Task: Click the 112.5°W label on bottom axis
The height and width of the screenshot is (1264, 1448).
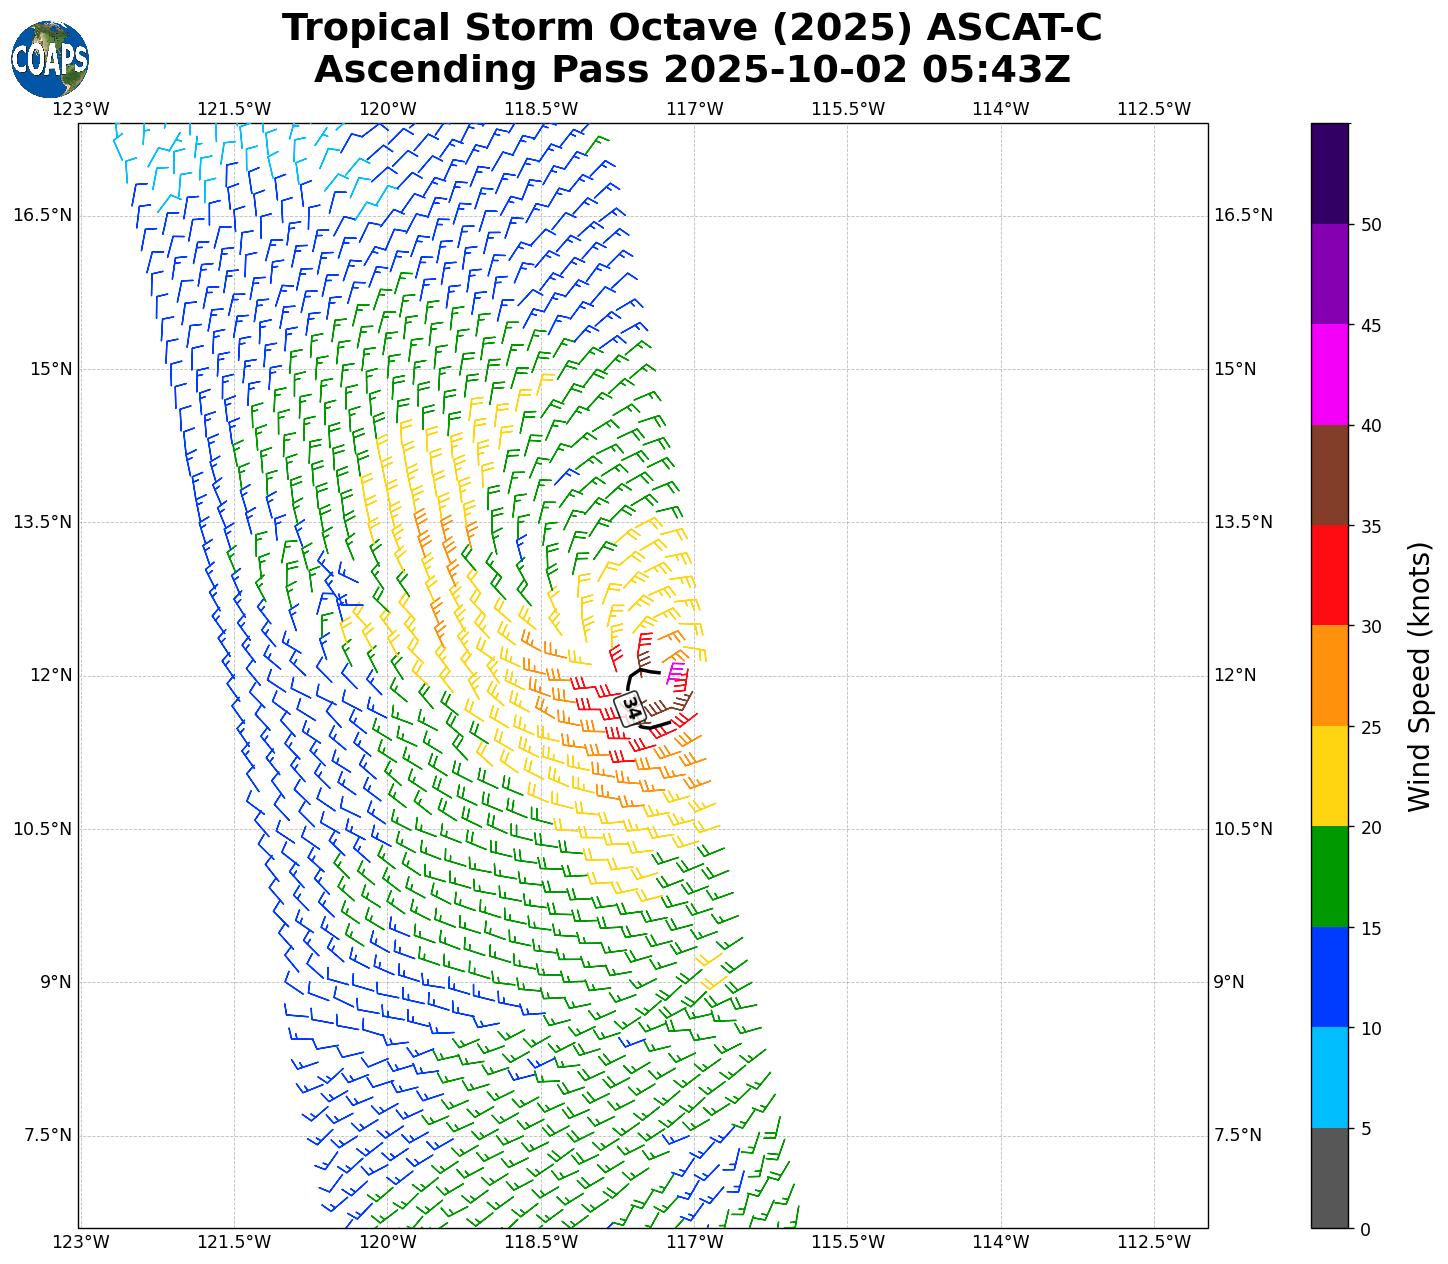Action: point(1154,1242)
